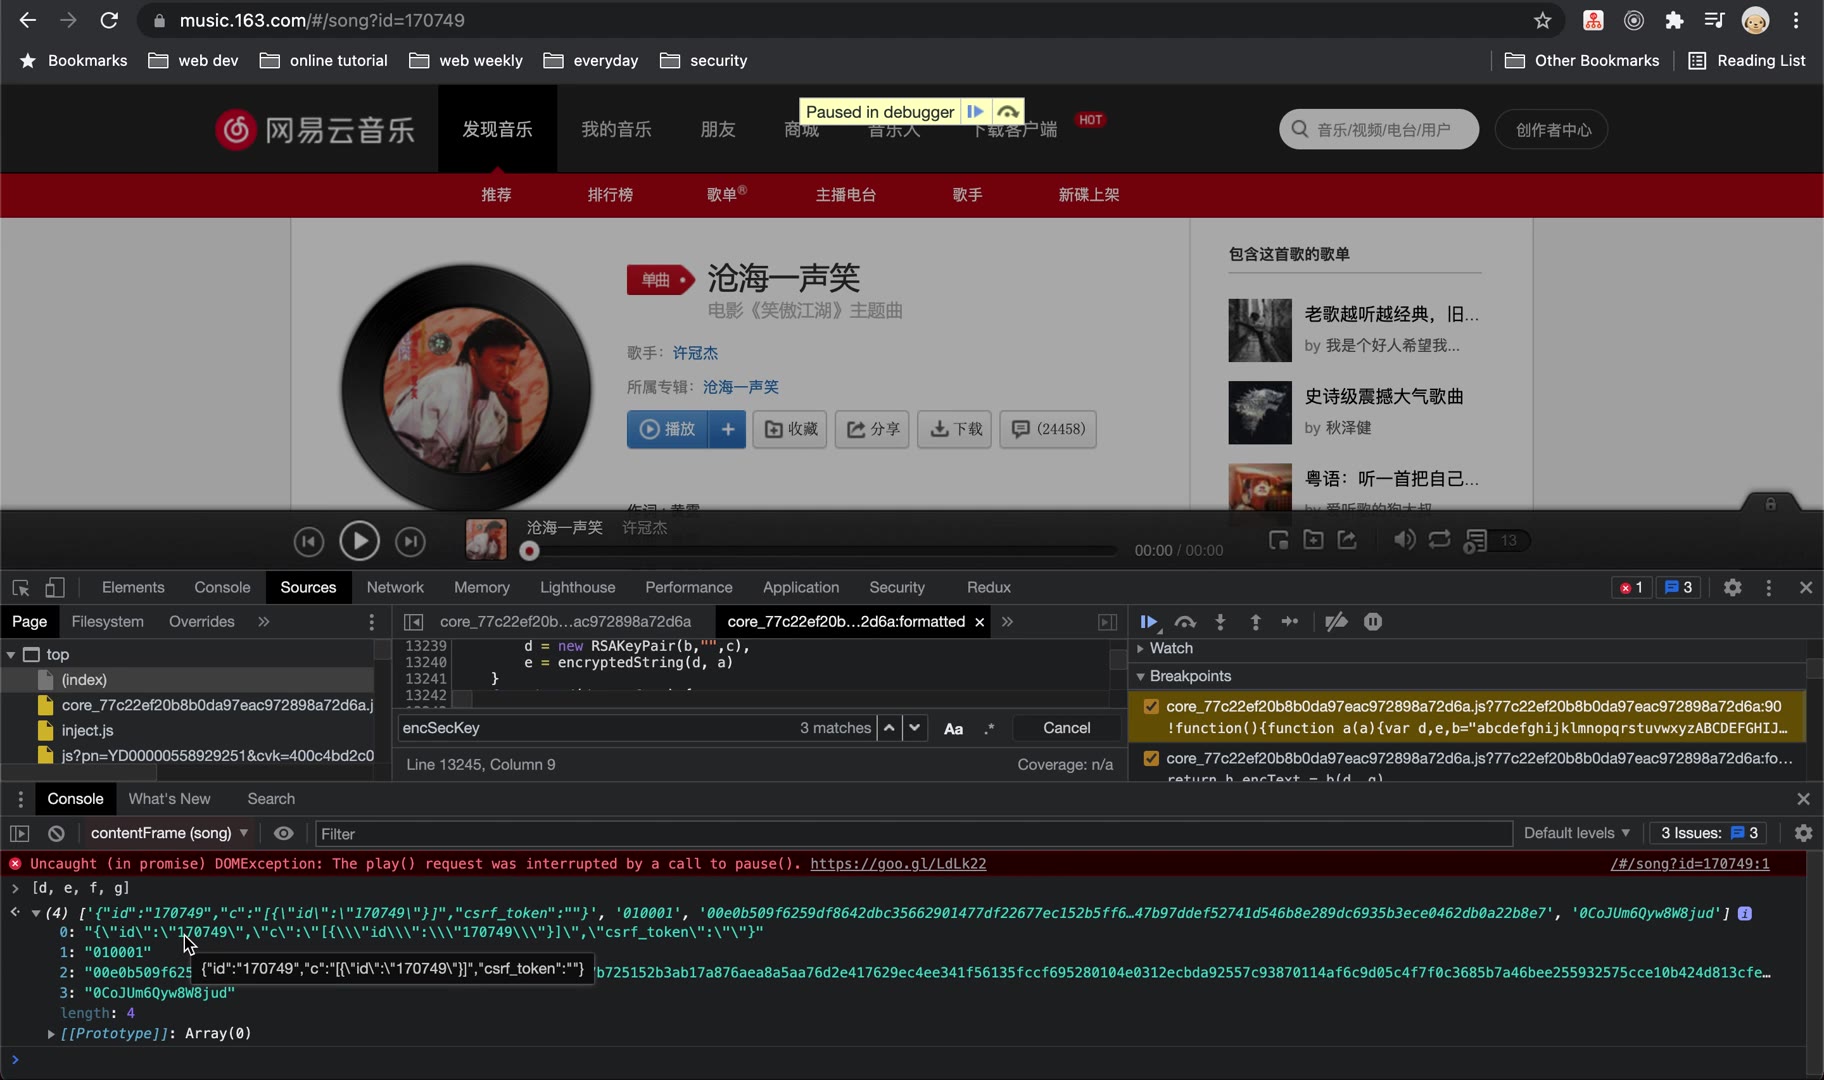Bookmark this page with the star

(x=1542, y=20)
